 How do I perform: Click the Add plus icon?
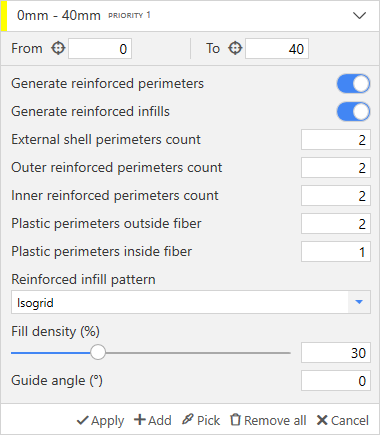140,420
